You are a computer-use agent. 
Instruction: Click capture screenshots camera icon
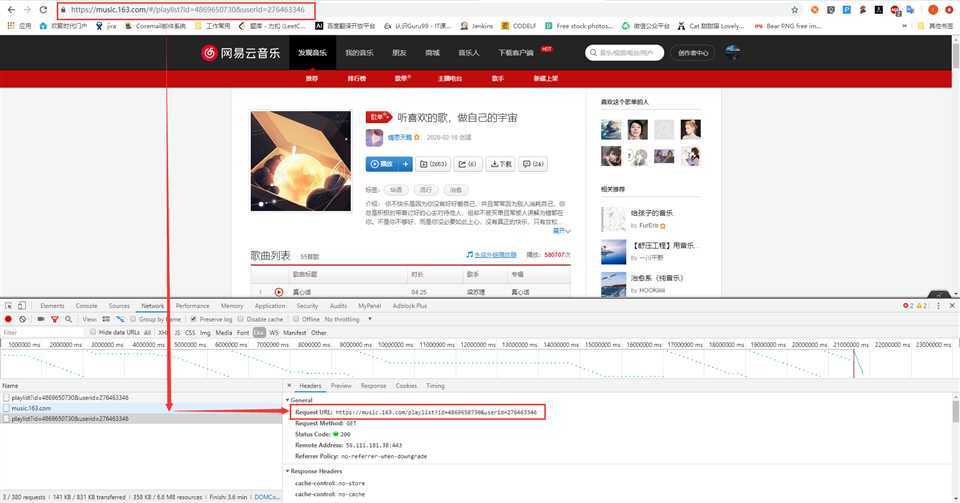[x=40, y=319]
